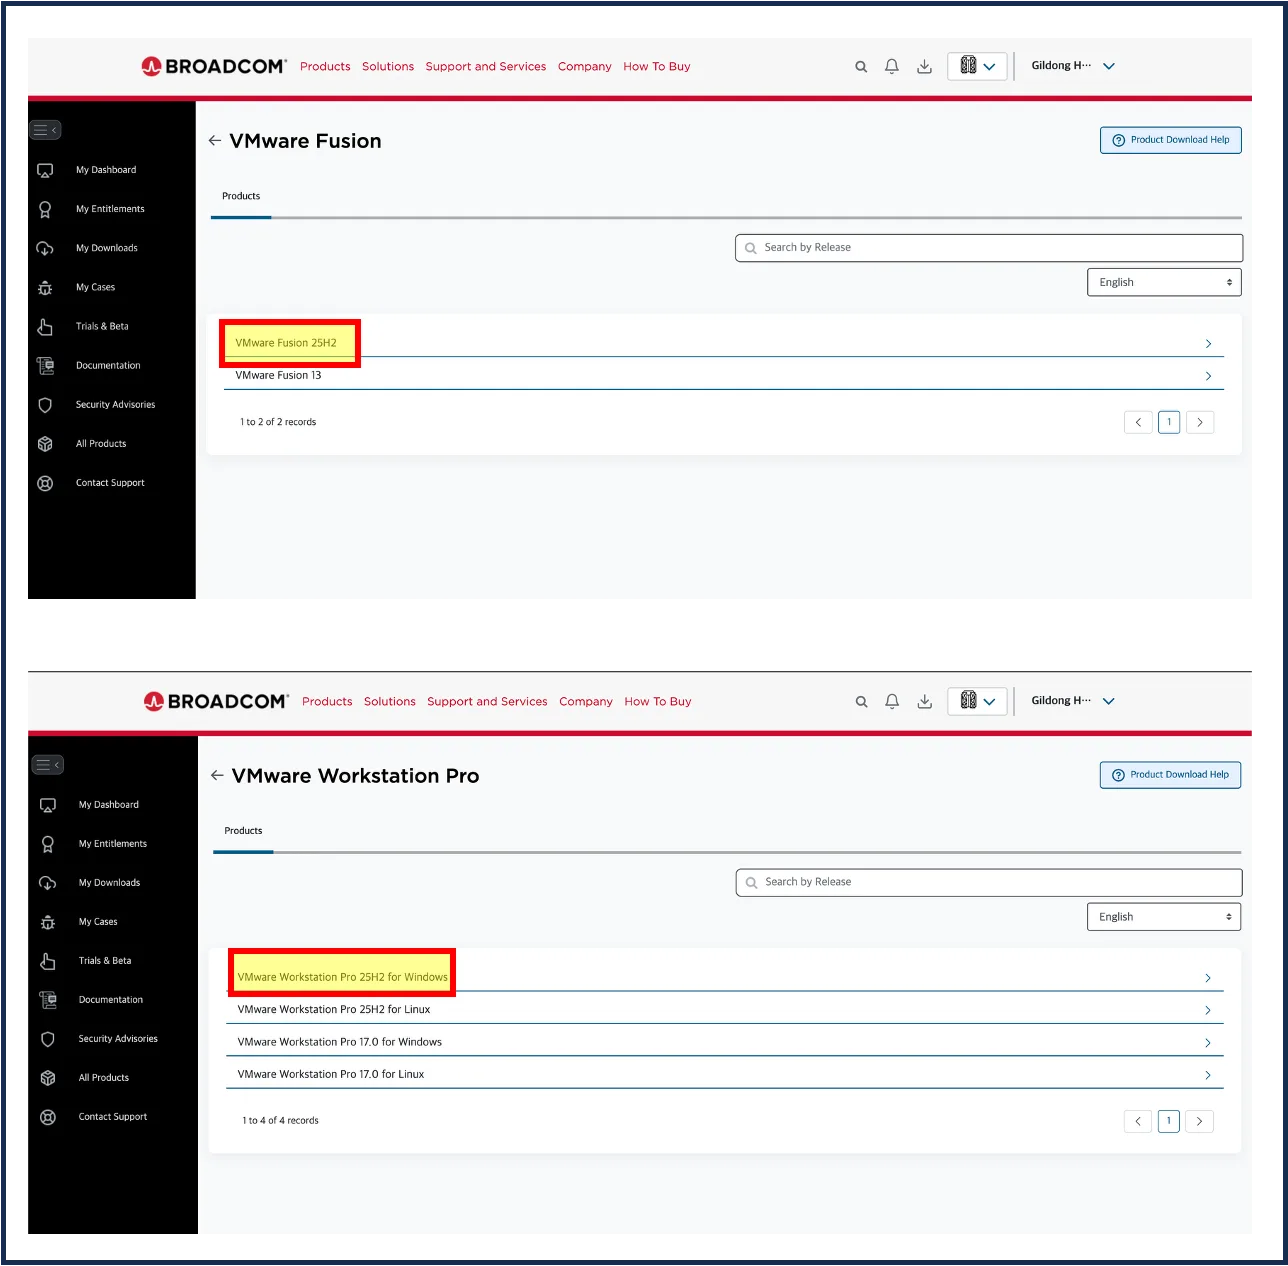Expand VMware Workstation Pro 17.0 for Linux chevron
This screenshot has height=1266, width=1288.
pos(1208,1075)
